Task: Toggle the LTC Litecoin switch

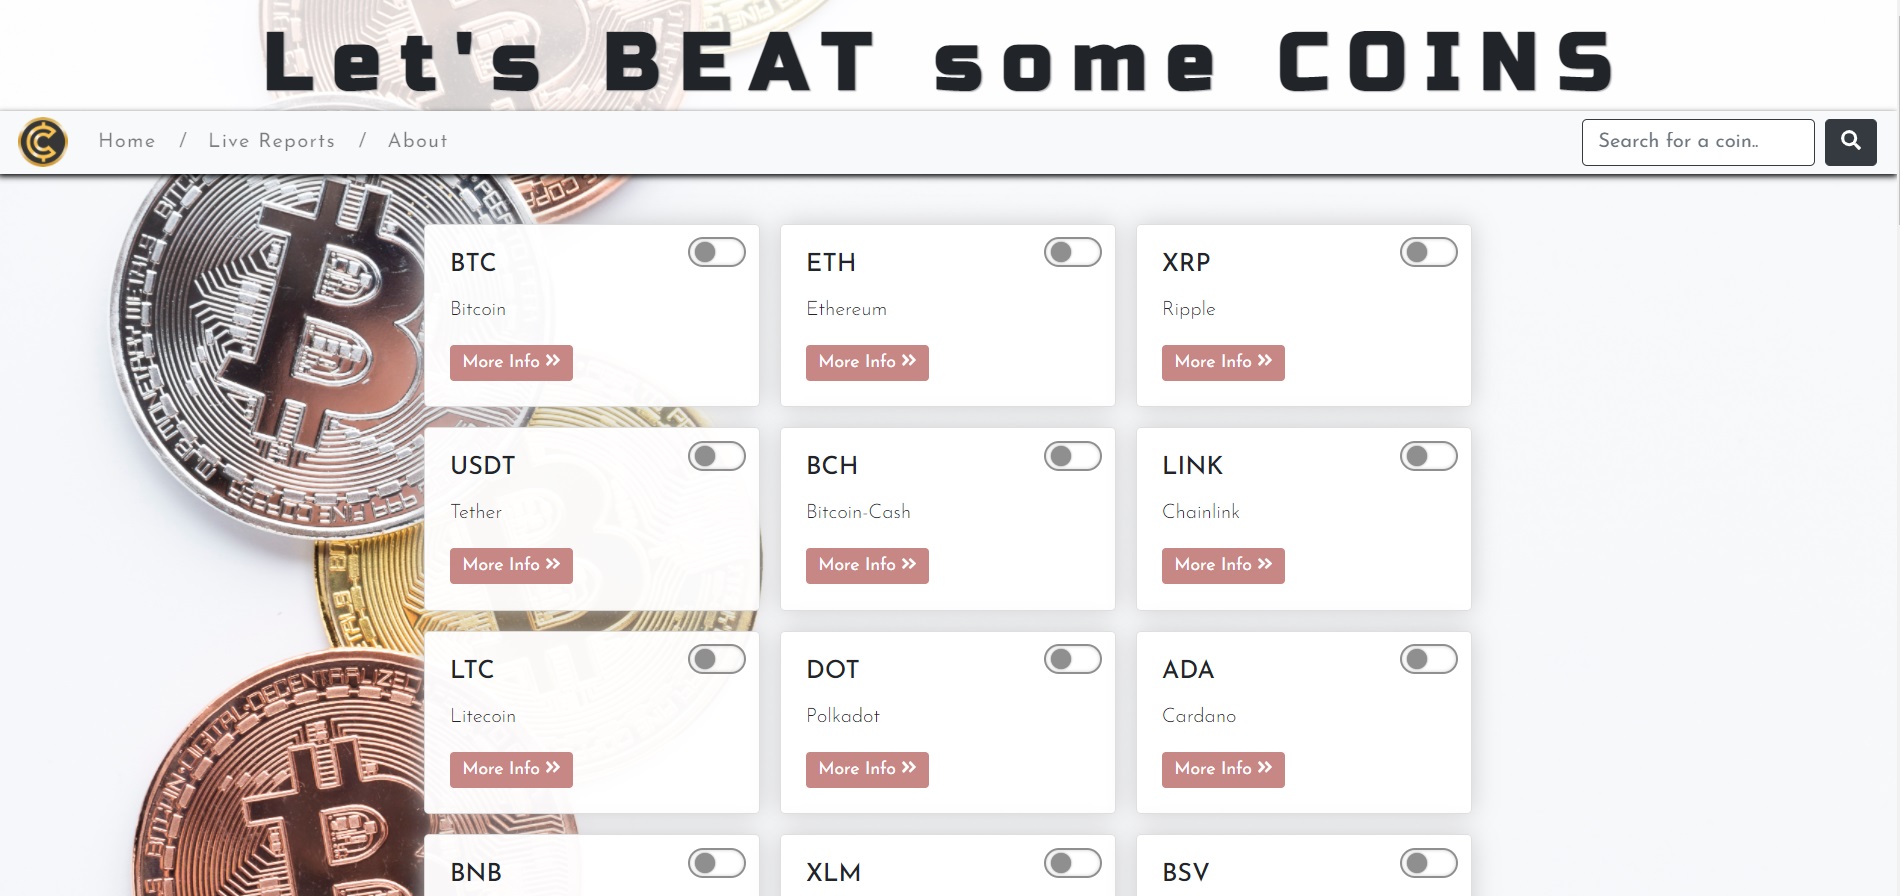Action: point(717,660)
